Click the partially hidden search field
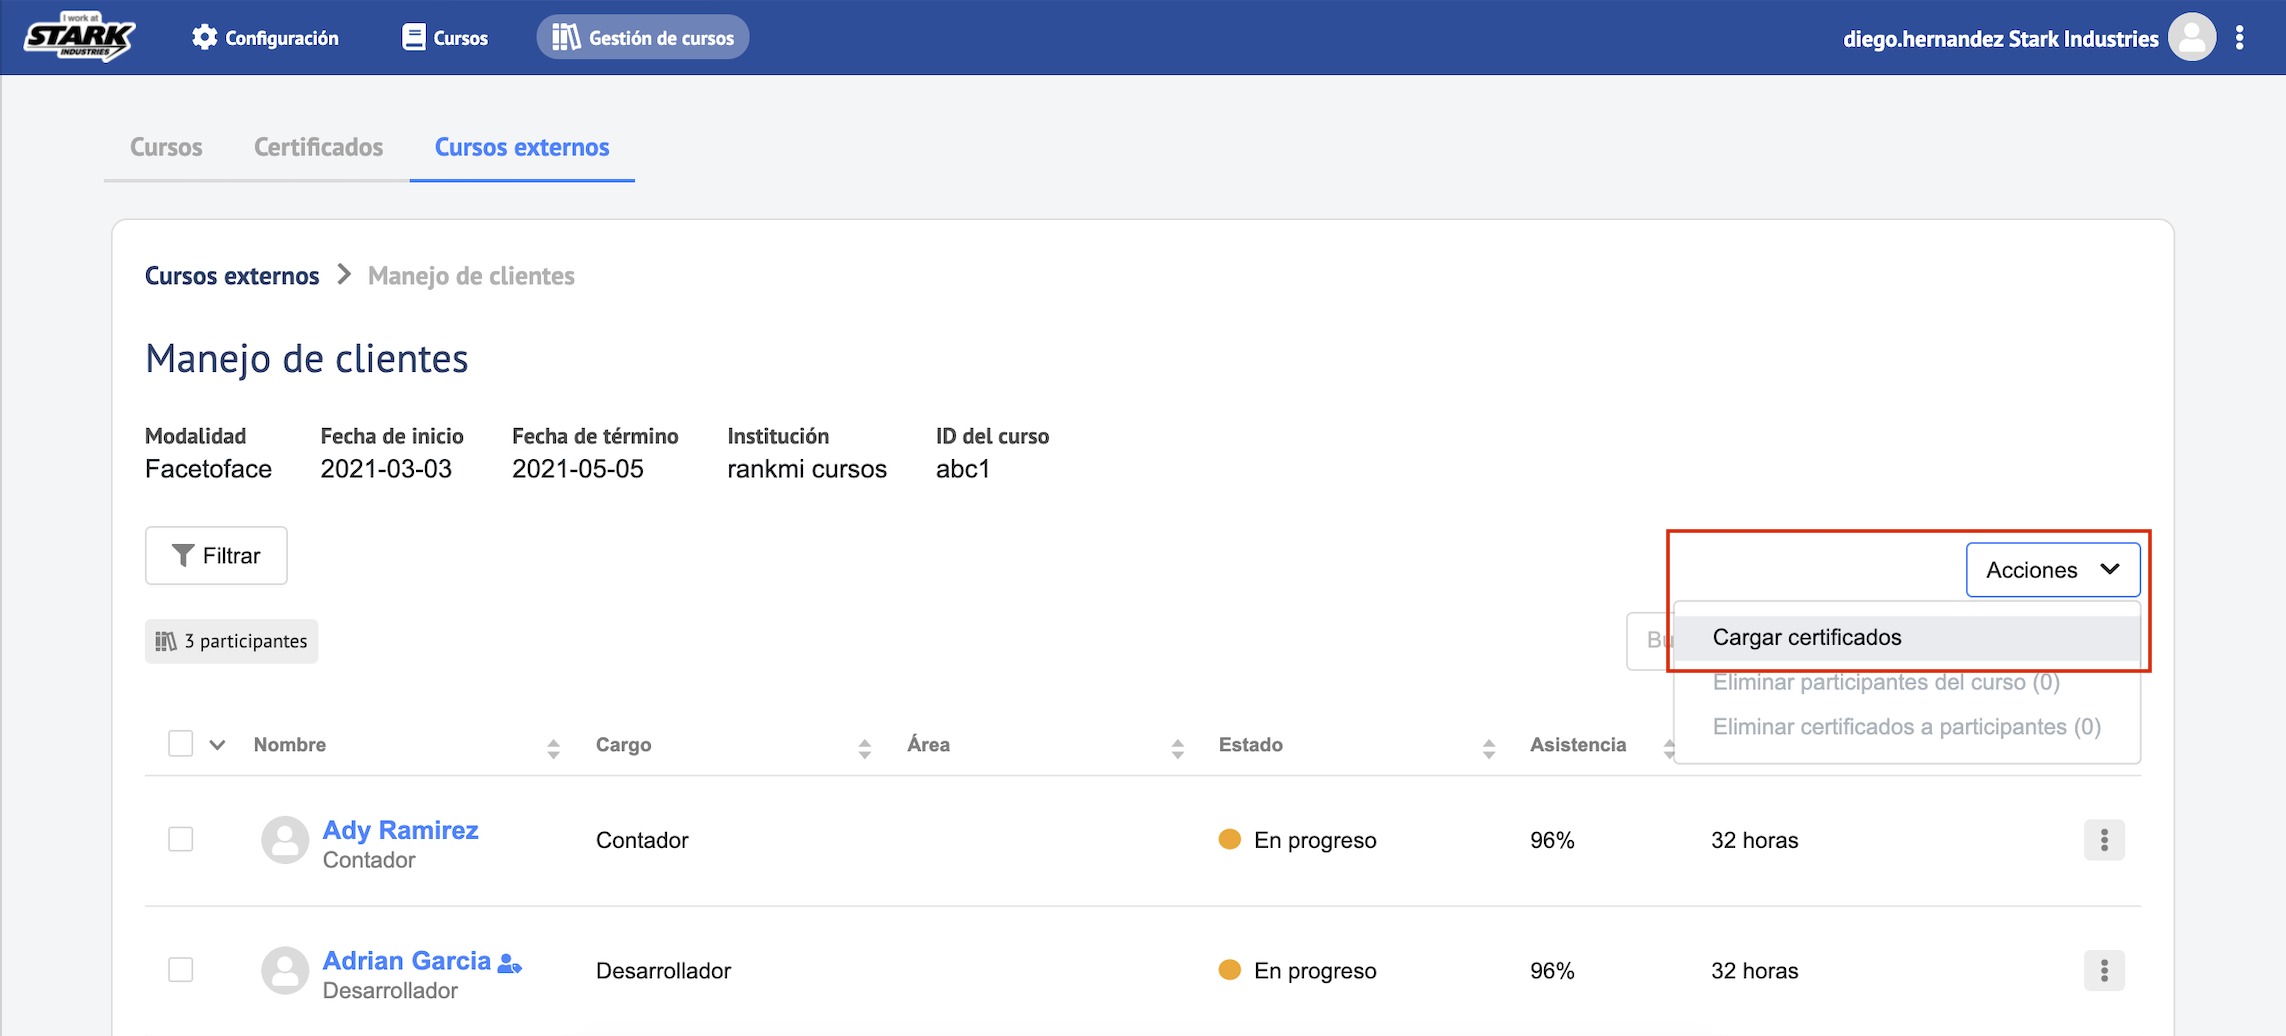The width and height of the screenshot is (2286, 1036). click(1650, 640)
